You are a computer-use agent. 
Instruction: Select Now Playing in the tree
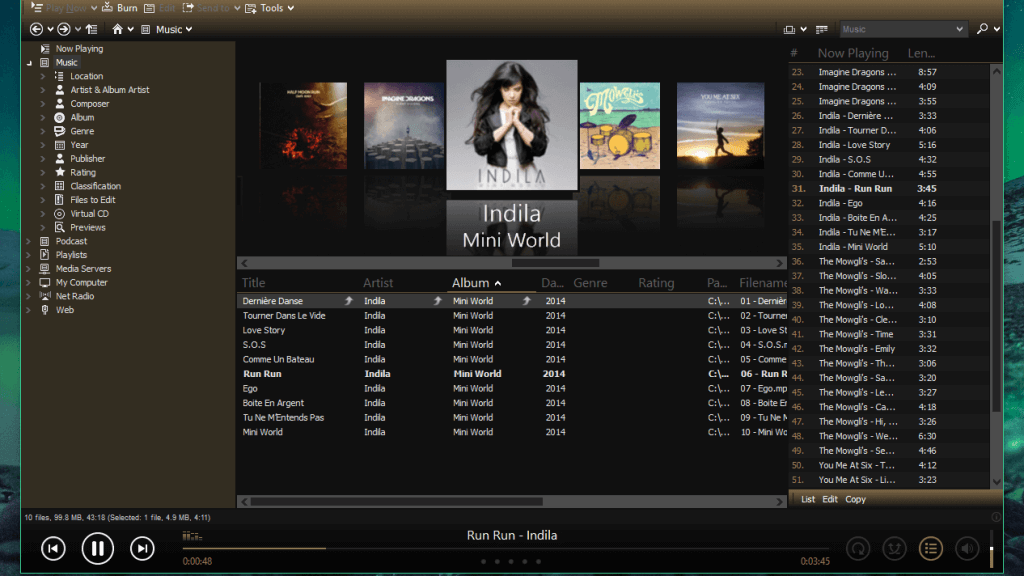point(79,48)
